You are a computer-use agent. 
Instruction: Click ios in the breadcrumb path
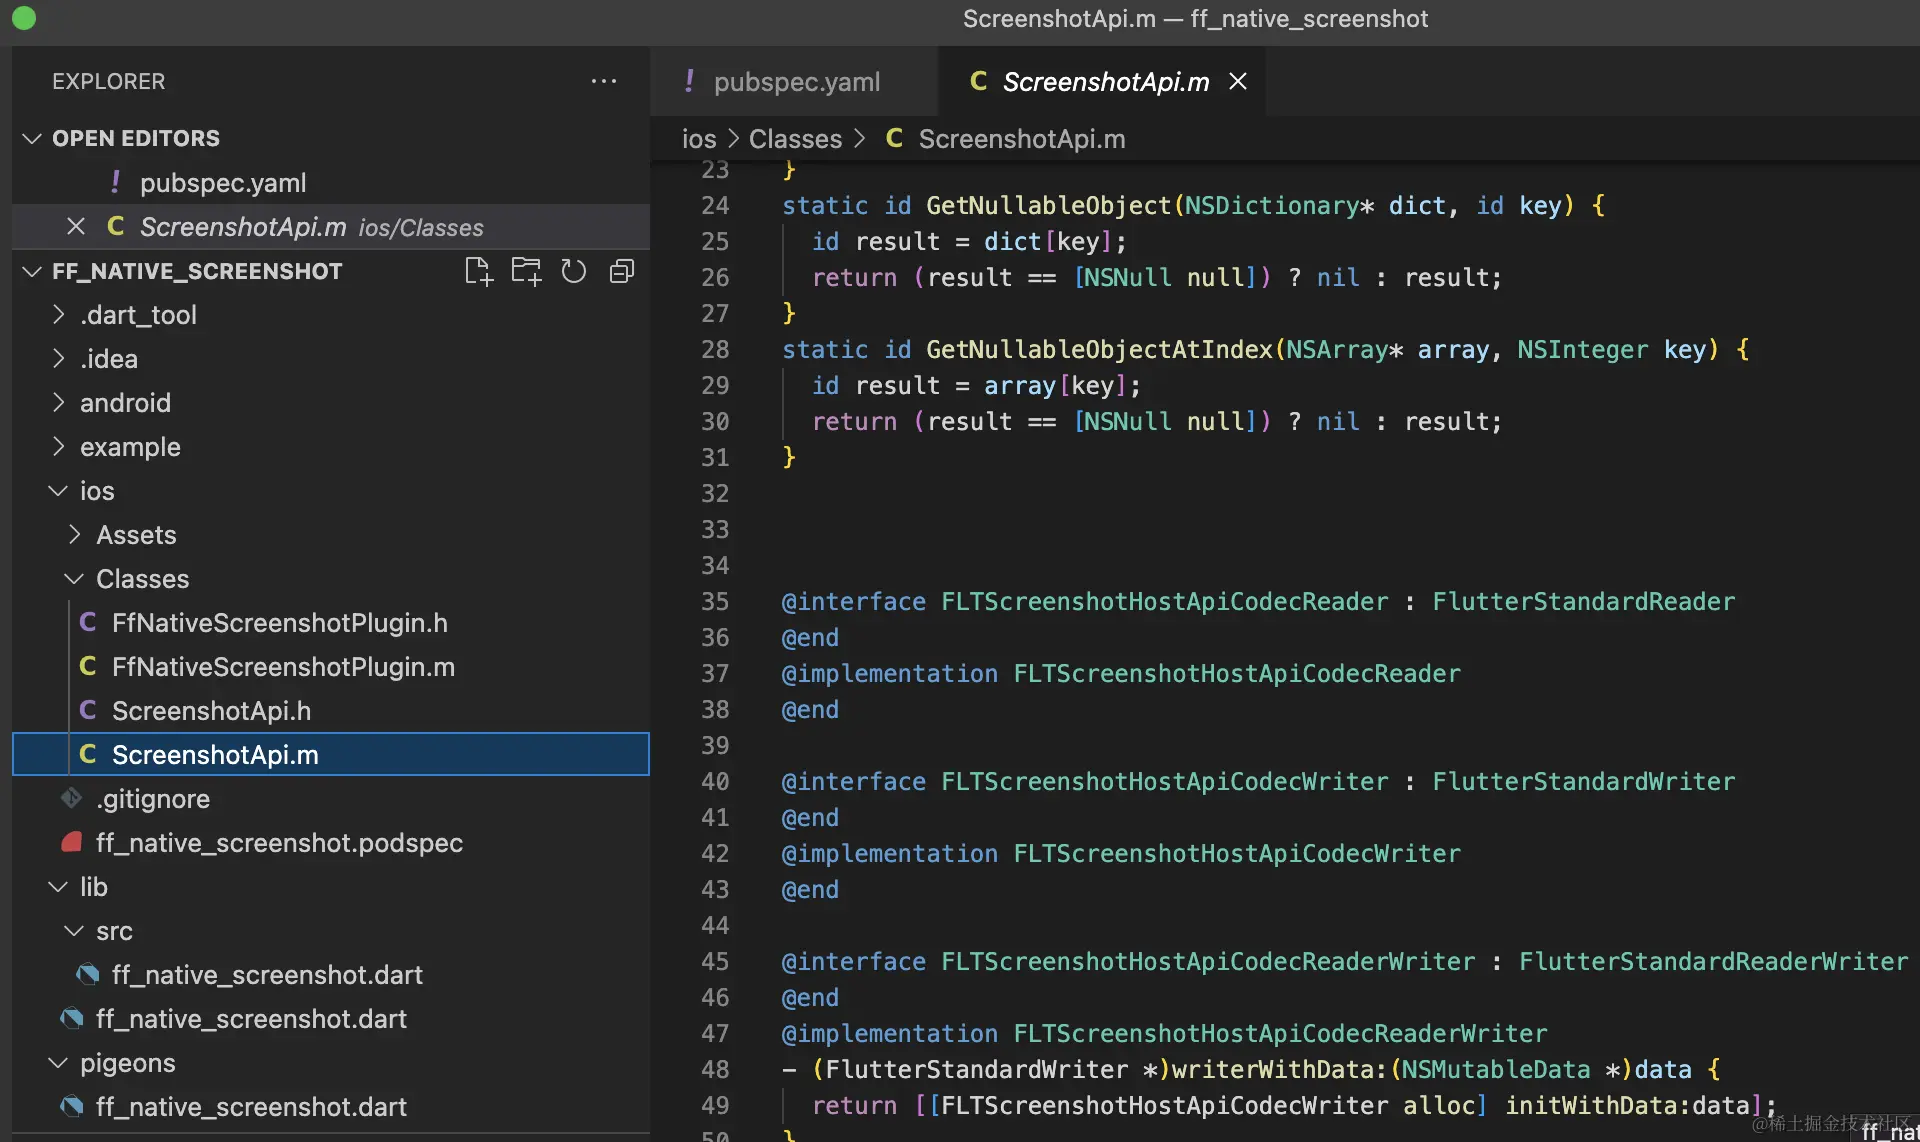698,139
